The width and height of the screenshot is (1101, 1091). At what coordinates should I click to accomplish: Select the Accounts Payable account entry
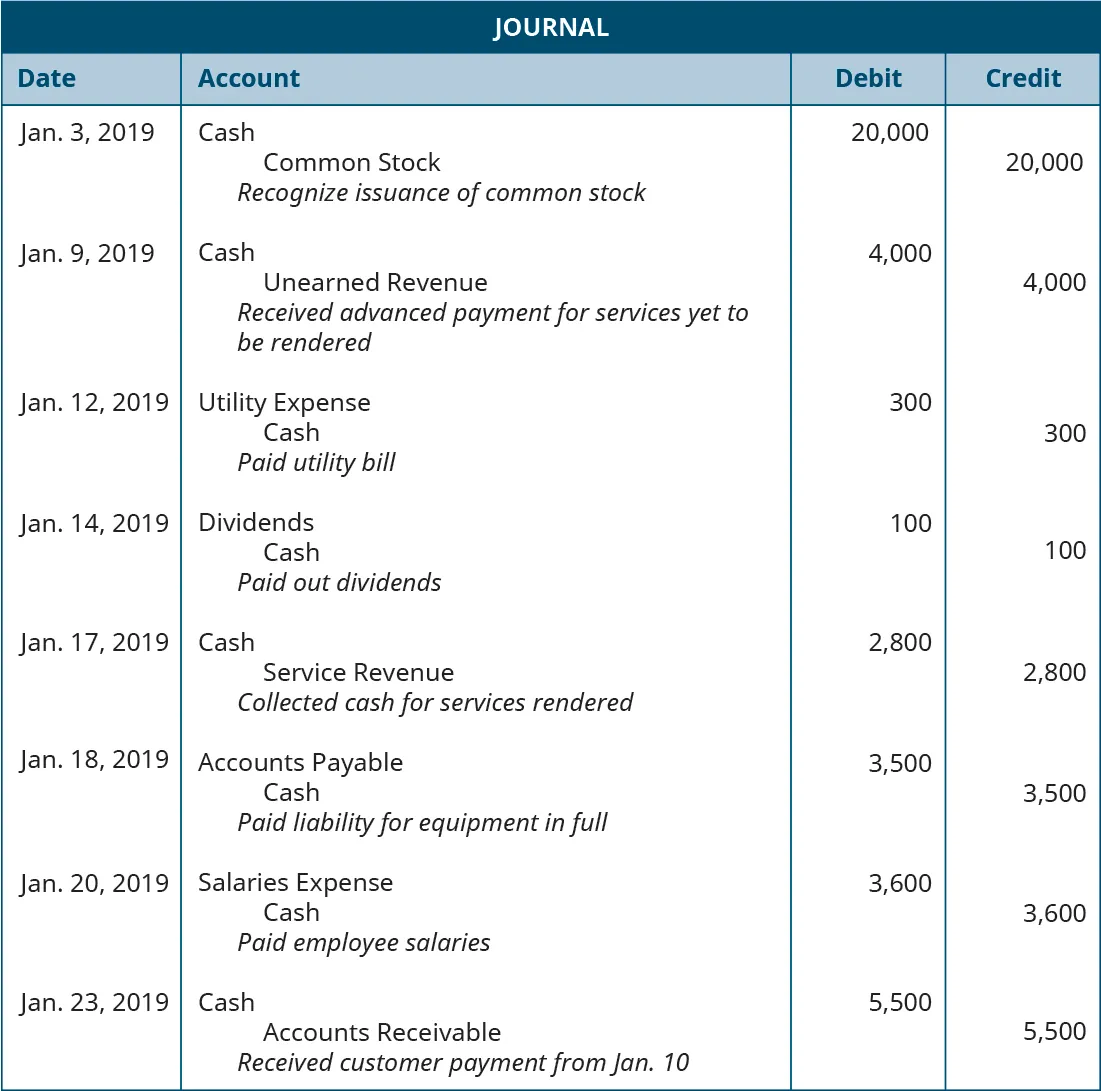click(300, 763)
